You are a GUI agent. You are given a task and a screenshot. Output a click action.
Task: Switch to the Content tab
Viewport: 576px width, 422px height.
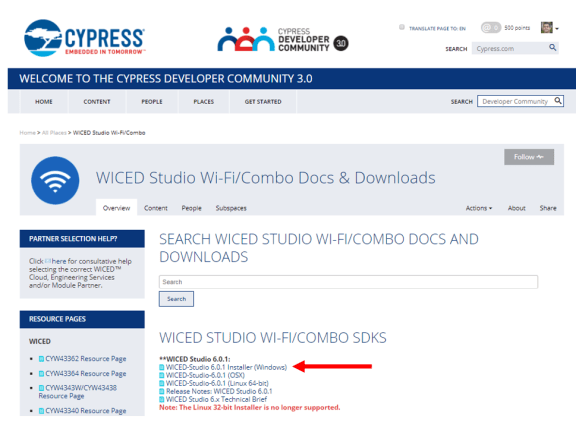[x=156, y=208]
